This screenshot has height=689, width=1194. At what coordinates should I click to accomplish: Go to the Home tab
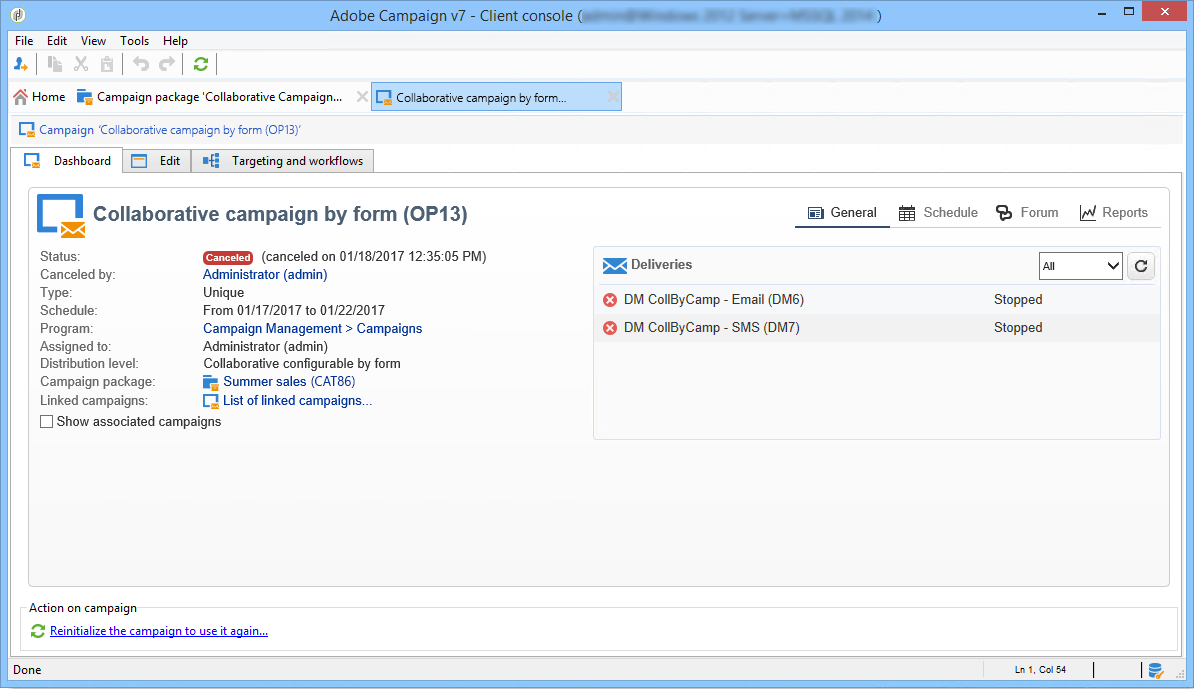coord(39,97)
